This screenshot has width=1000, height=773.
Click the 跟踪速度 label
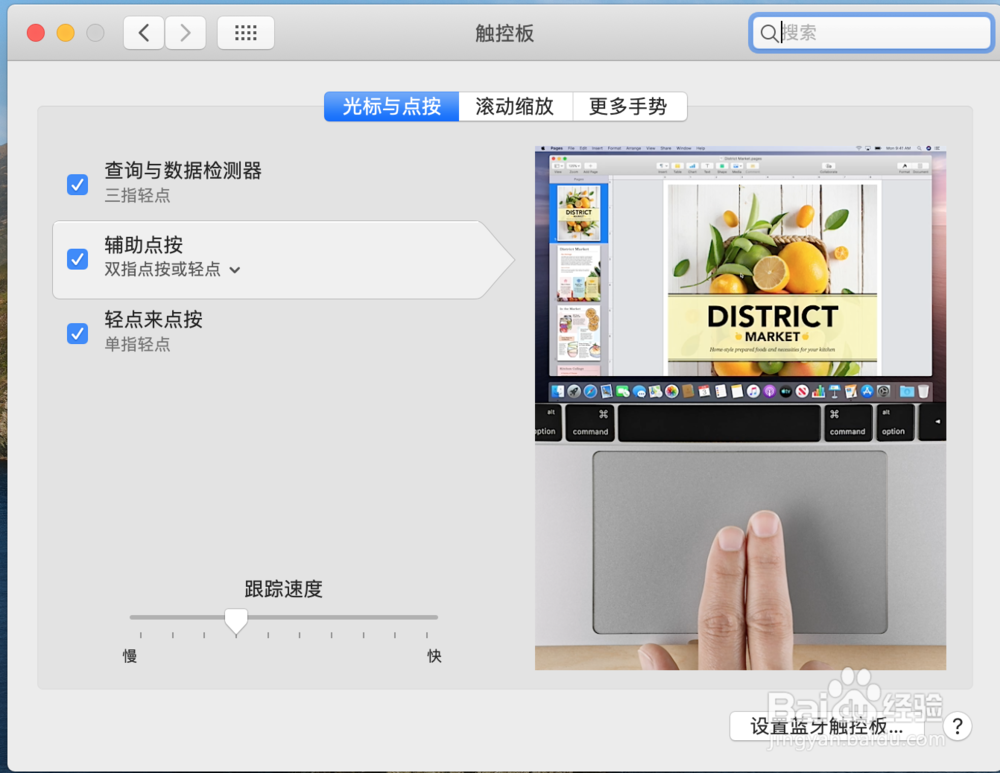point(283,589)
